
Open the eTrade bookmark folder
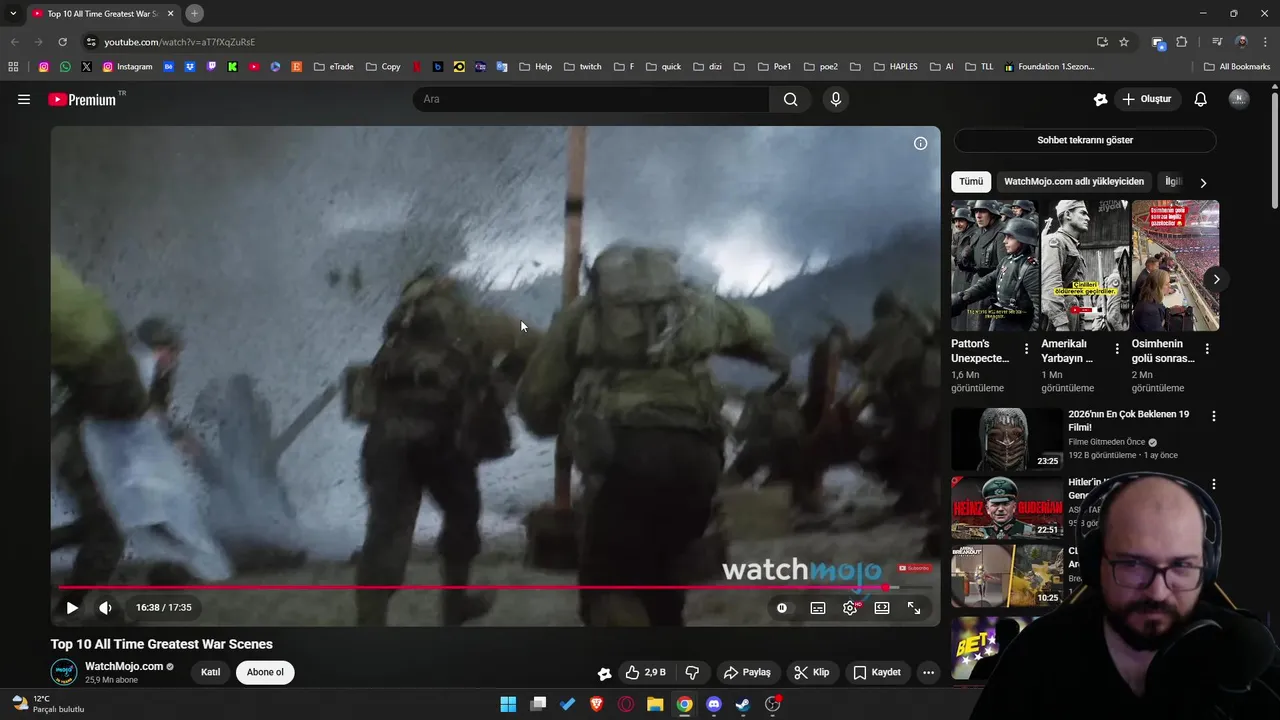(333, 67)
